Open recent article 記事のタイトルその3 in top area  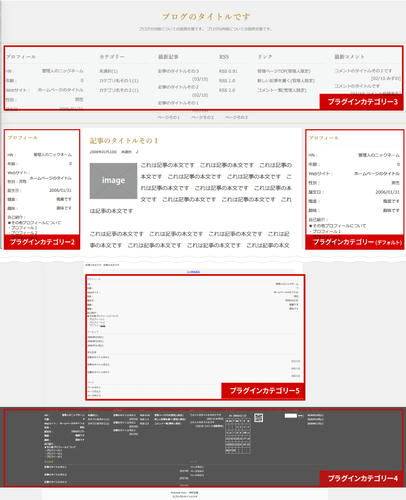tap(178, 71)
